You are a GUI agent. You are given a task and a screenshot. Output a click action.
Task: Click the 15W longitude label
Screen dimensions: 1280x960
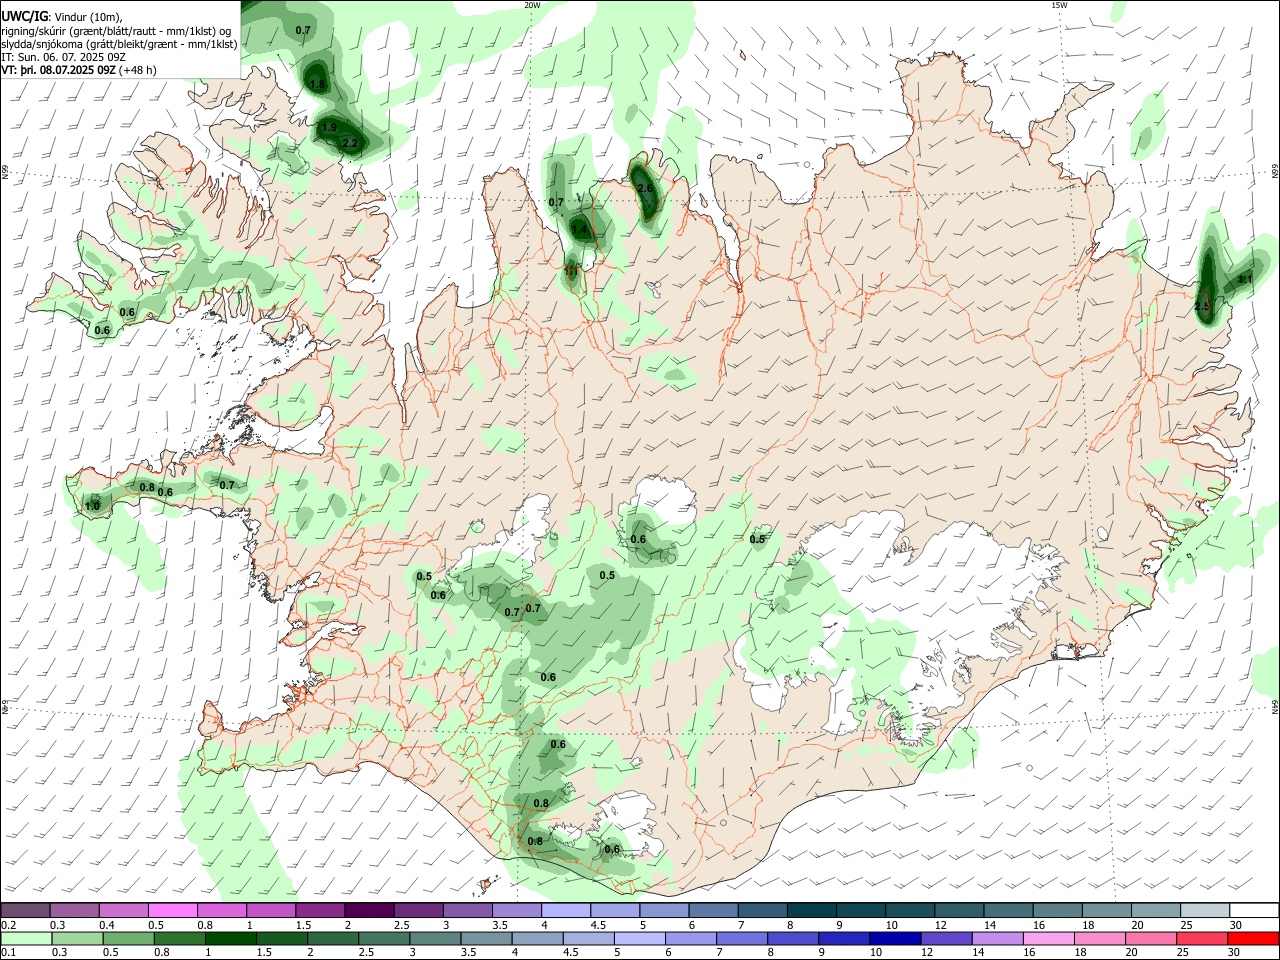(1059, 5)
